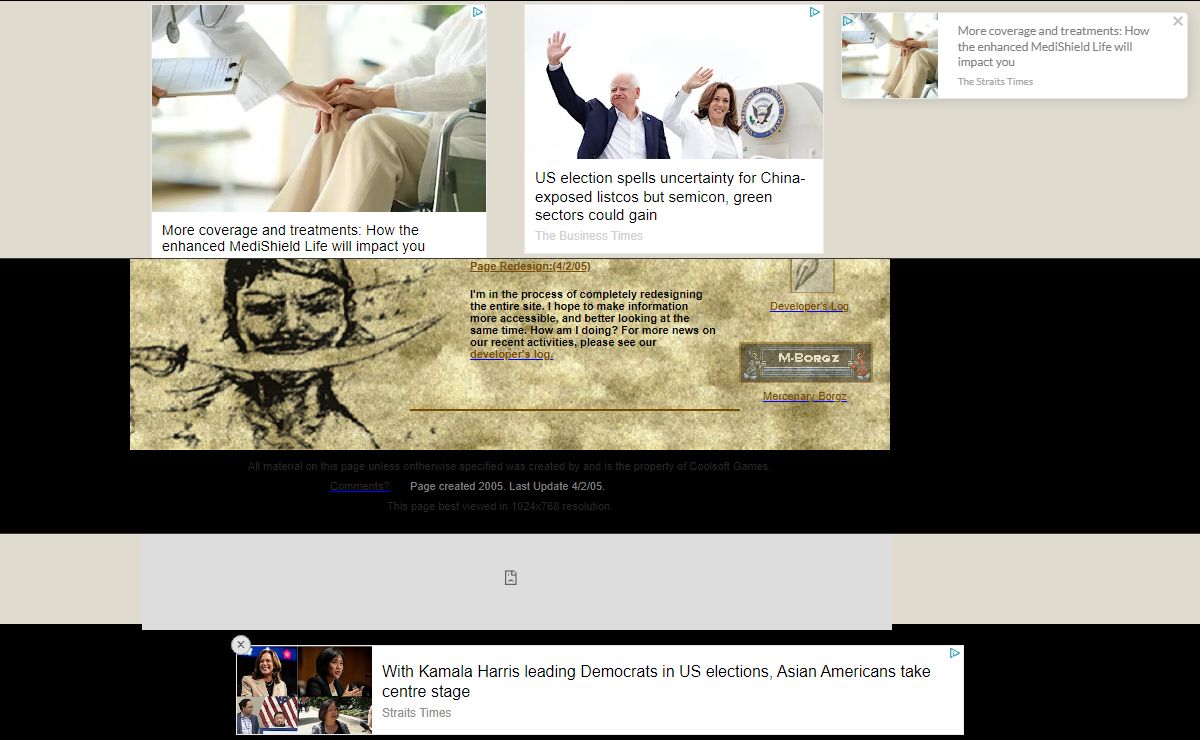This screenshot has height=740, width=1200.
Task: Click small card's MediShield headline text
Action: (1053, 46)
